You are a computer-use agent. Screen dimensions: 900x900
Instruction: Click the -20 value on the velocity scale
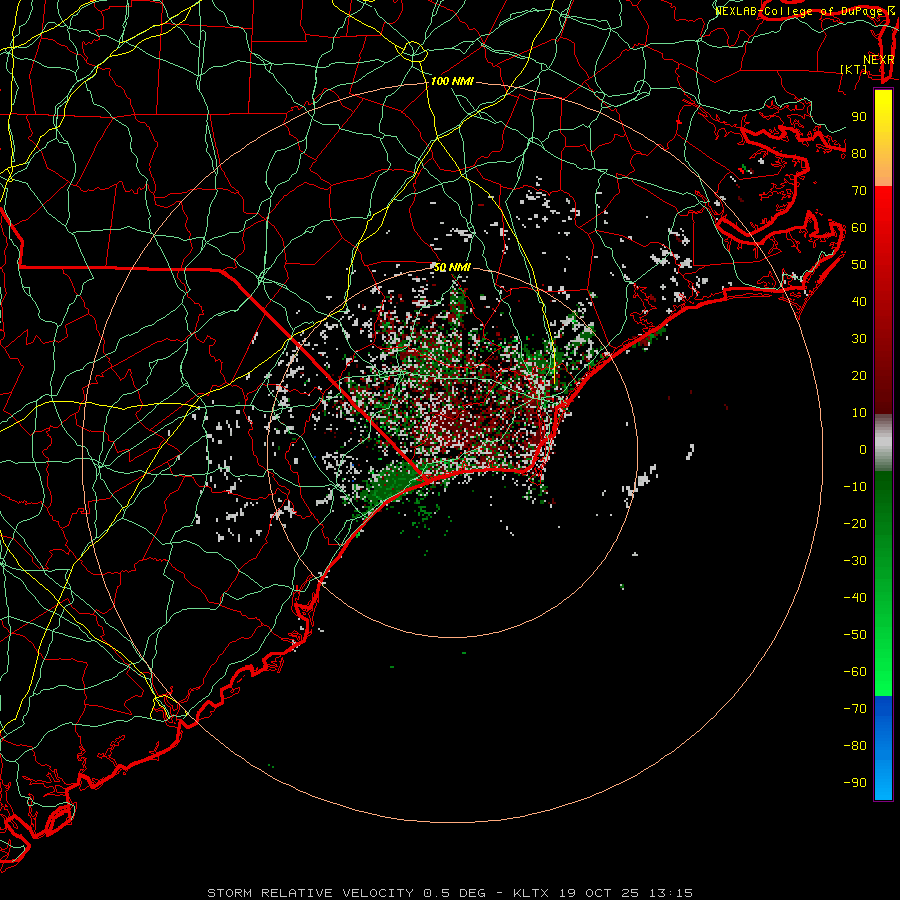point(855,524)
